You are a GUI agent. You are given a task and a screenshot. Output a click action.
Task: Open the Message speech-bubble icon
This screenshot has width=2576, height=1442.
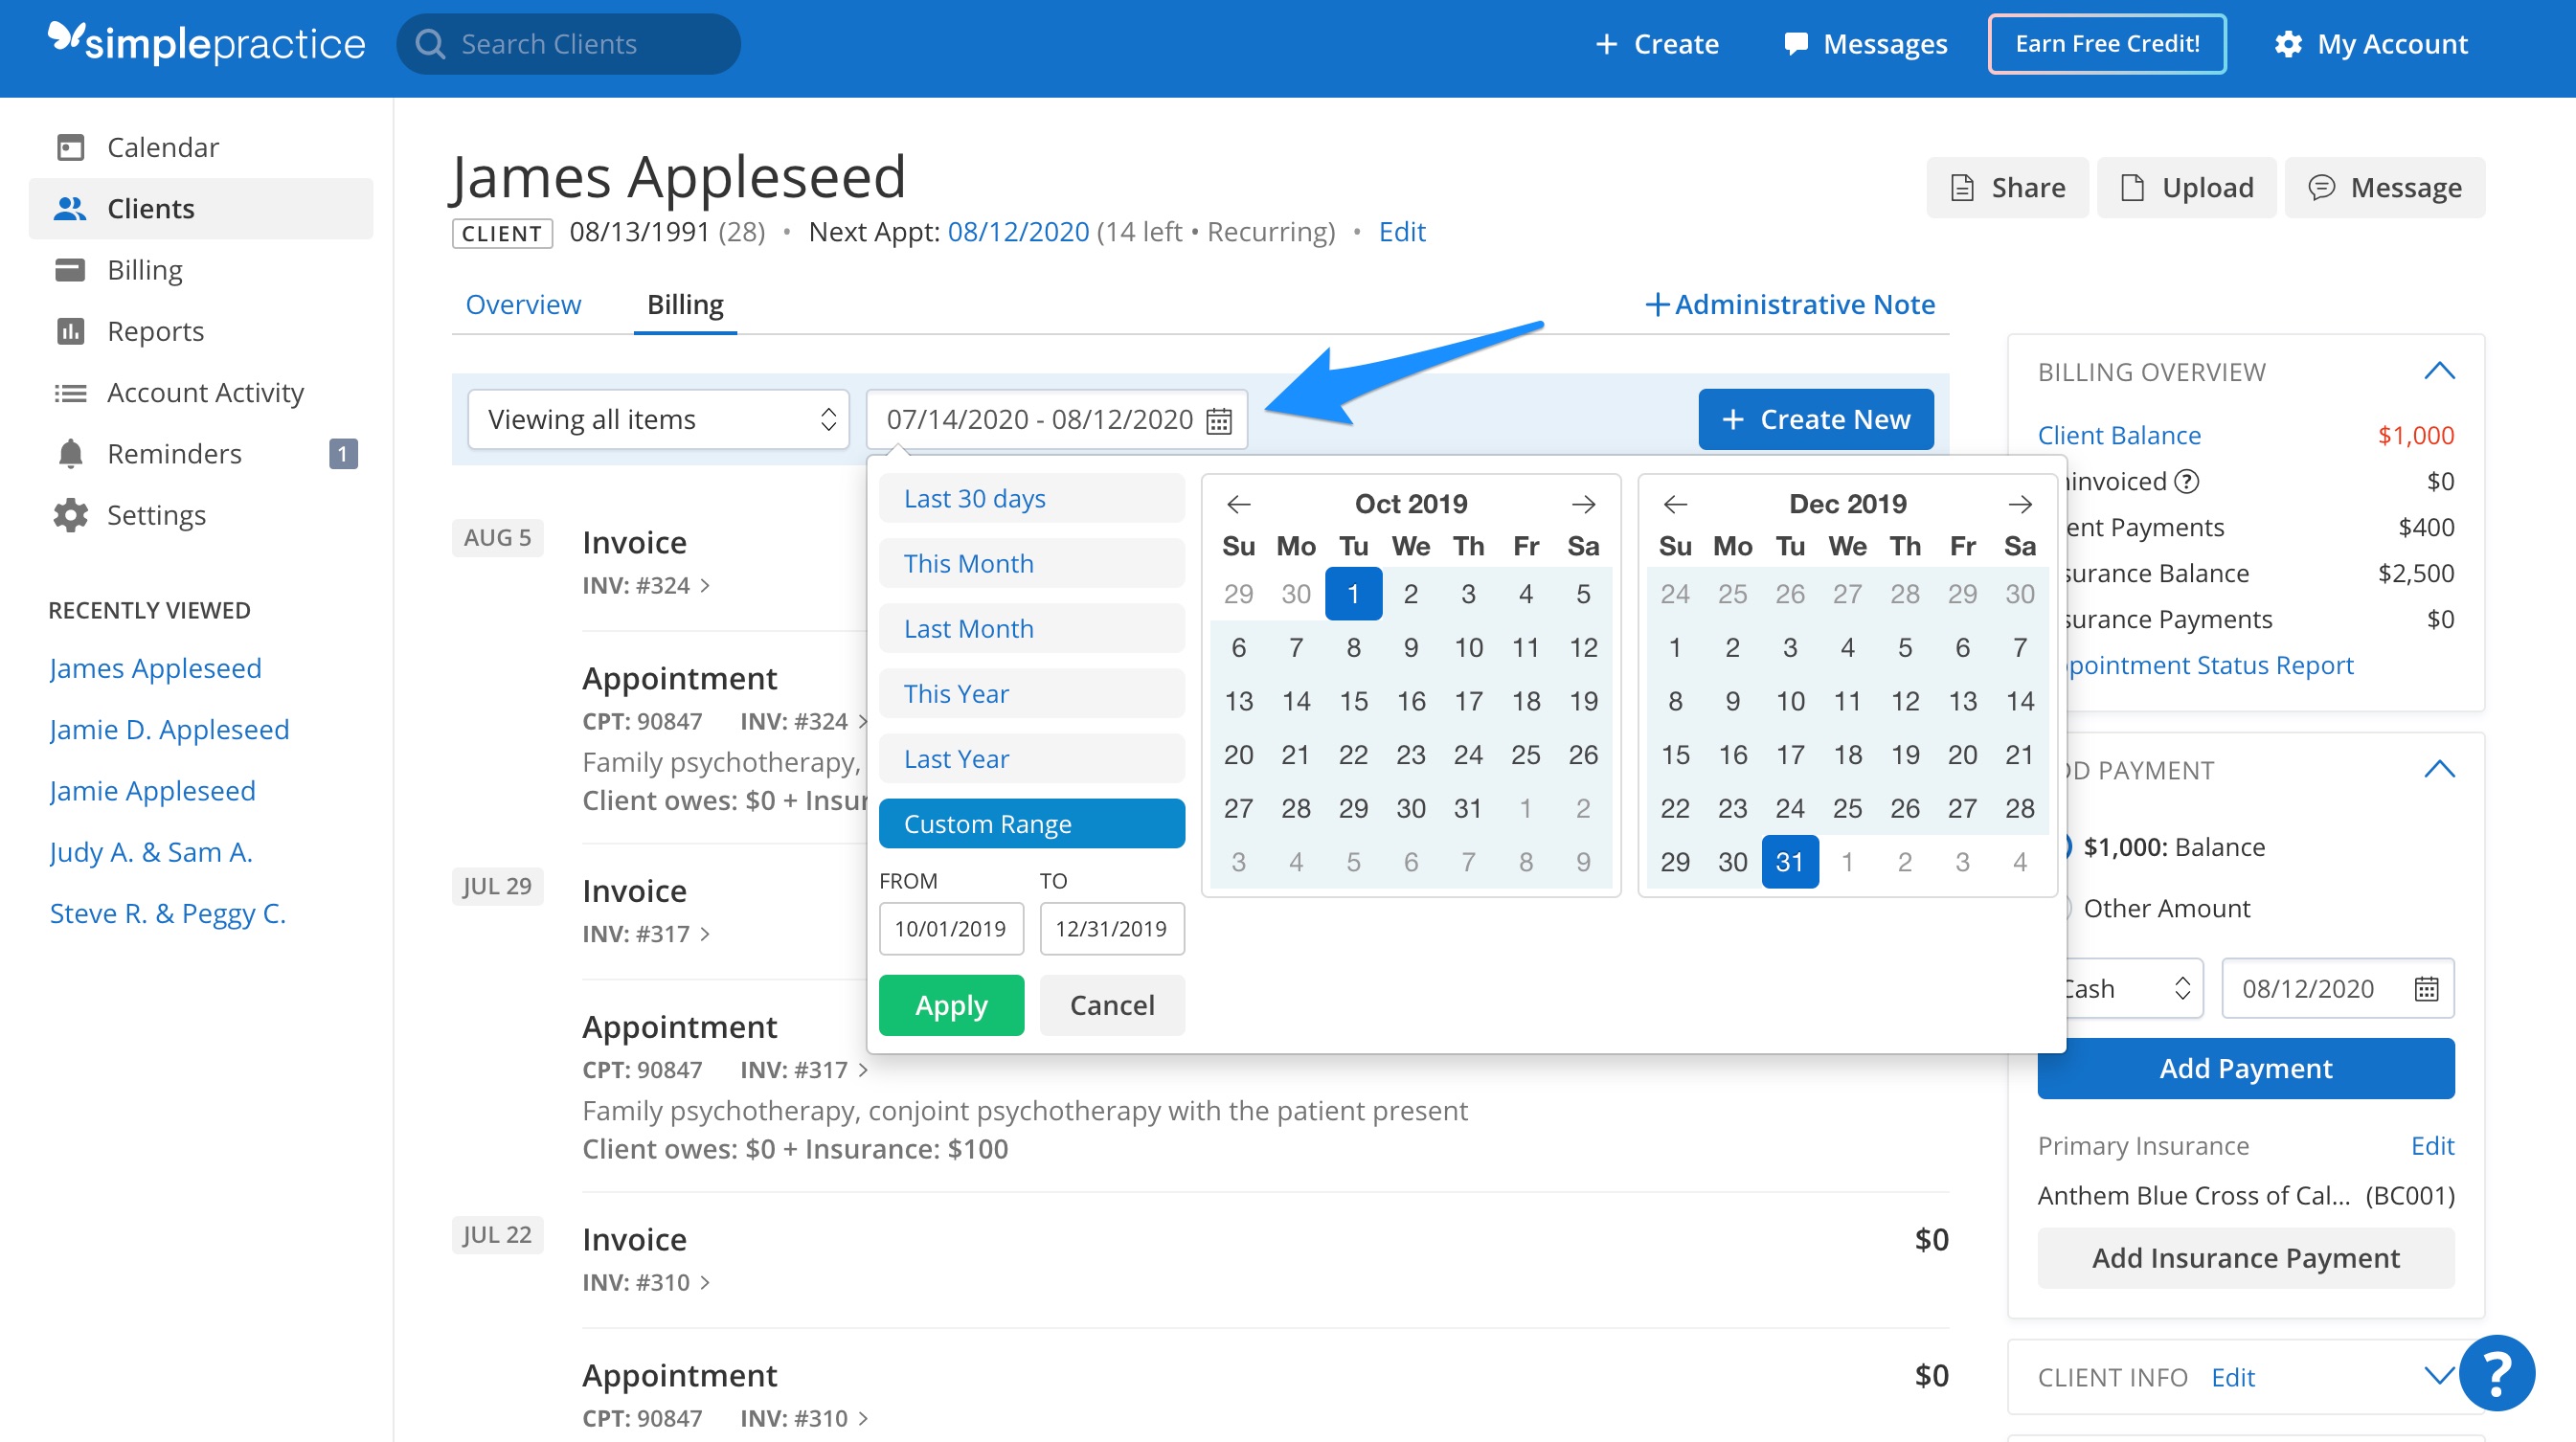2322,187
